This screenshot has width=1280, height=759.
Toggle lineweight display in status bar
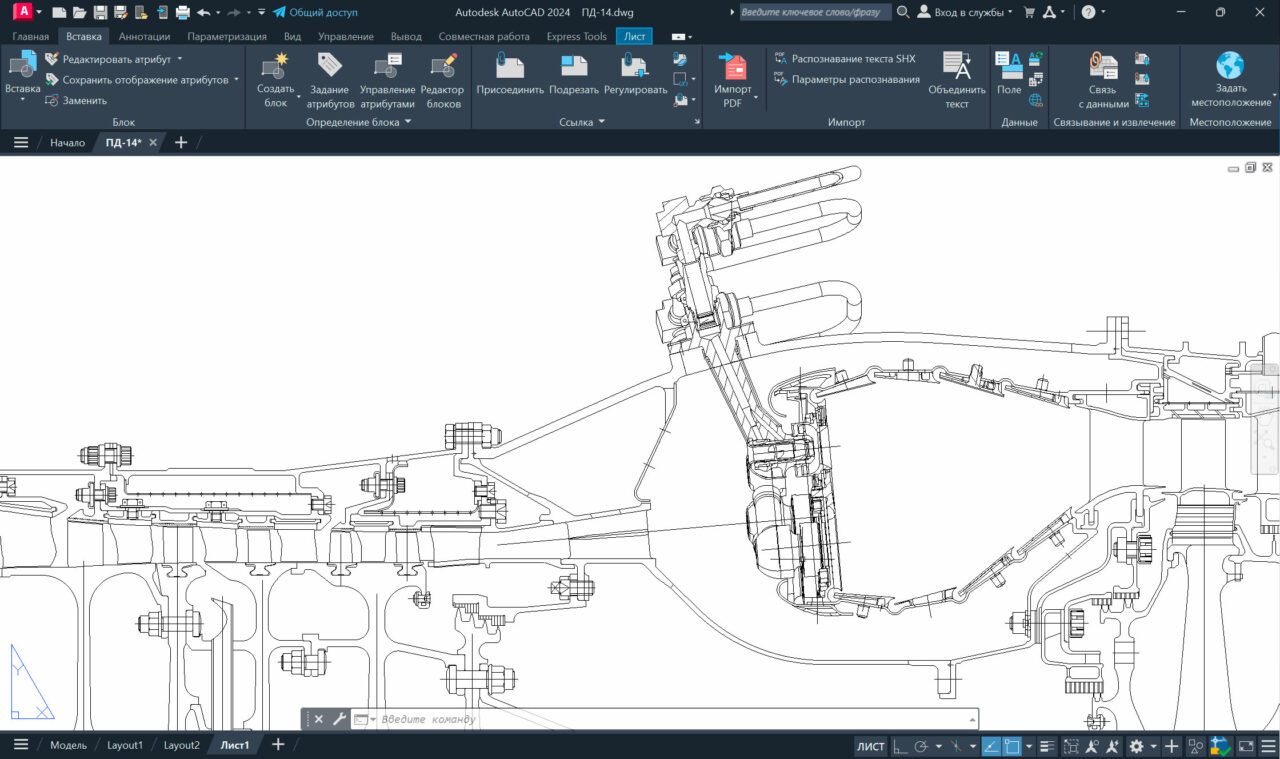(1047, 746)
